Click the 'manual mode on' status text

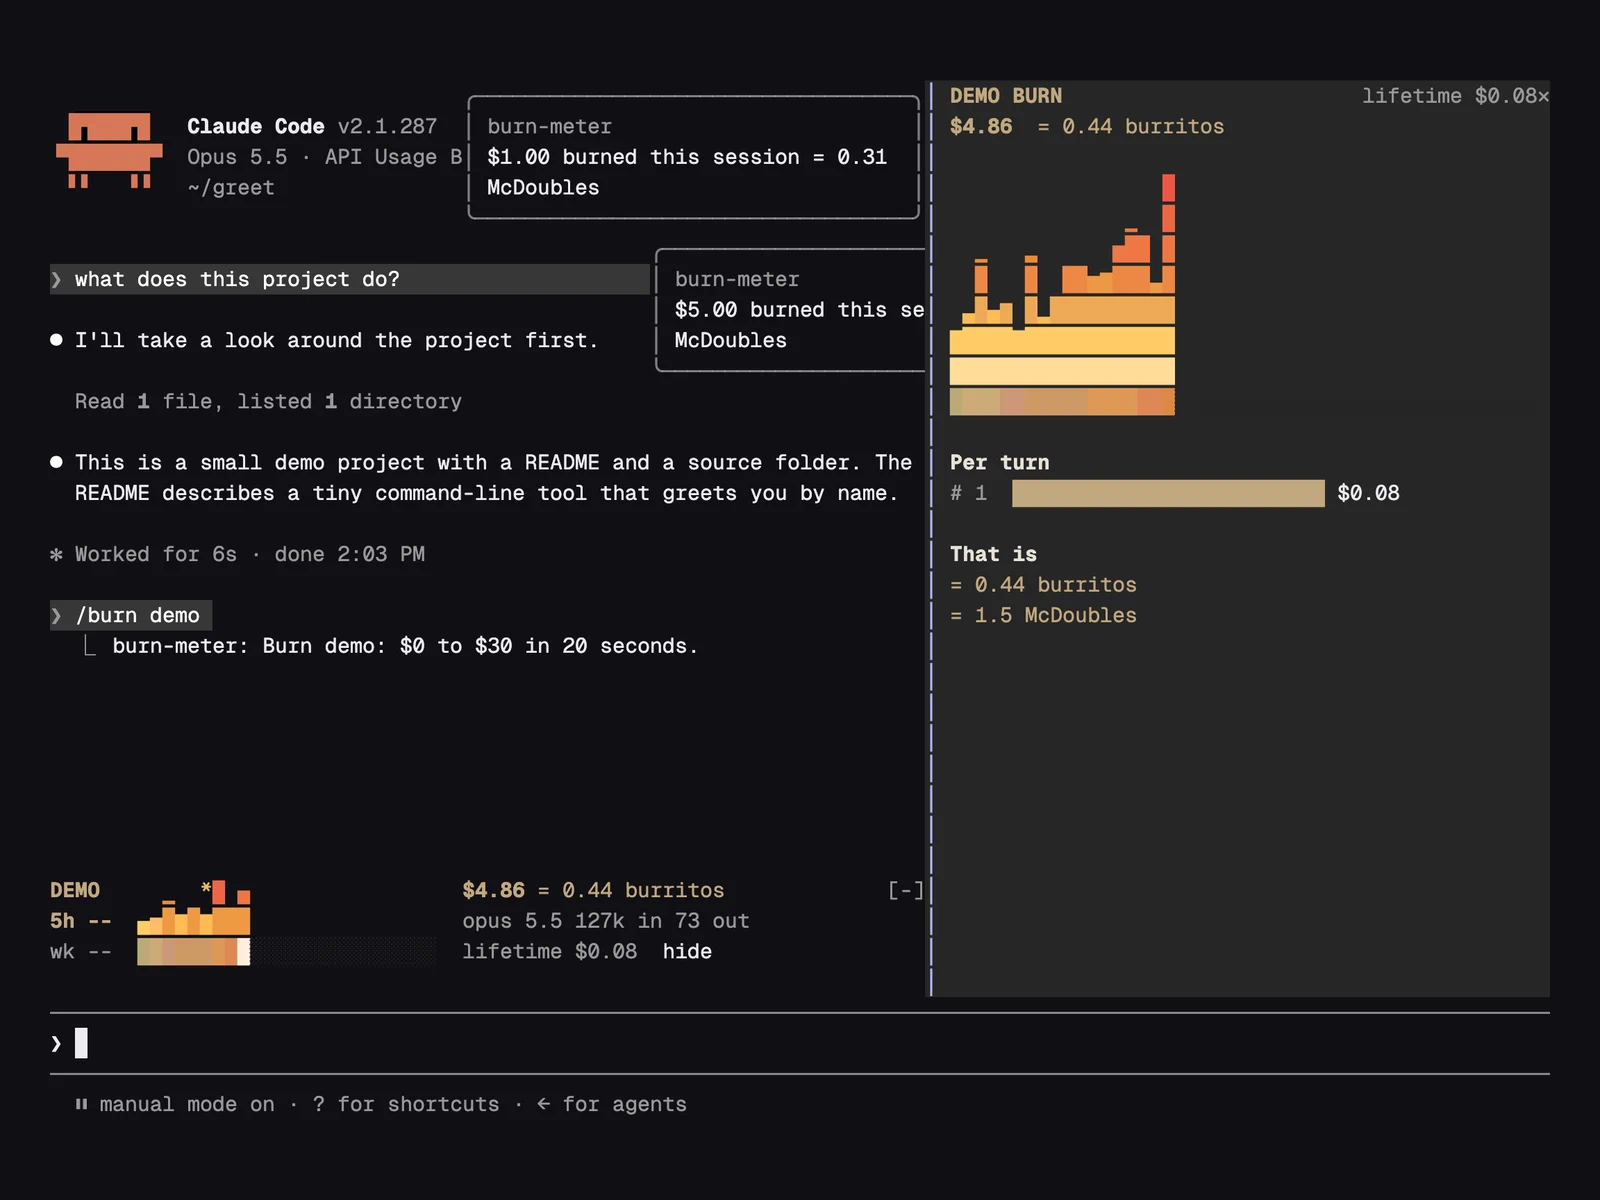[x=187, y=1104]
